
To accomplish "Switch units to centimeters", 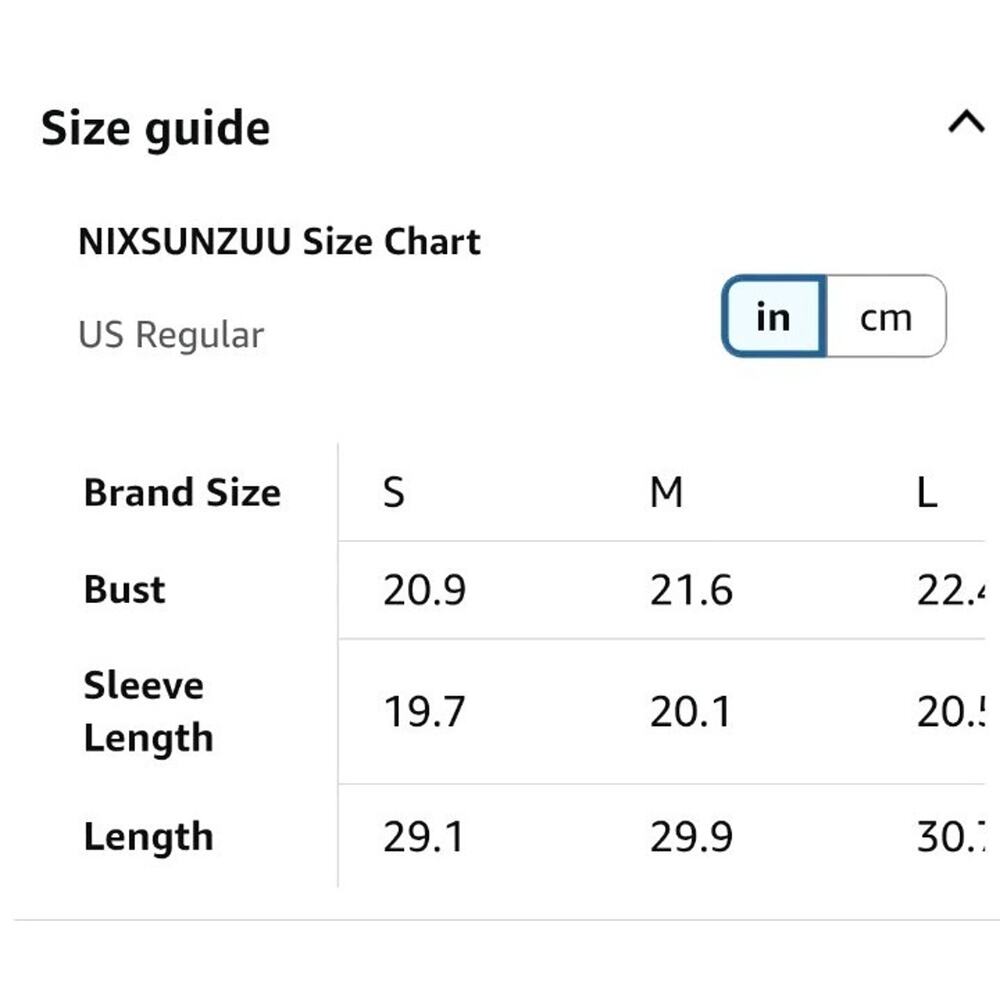I will point(886,317).
